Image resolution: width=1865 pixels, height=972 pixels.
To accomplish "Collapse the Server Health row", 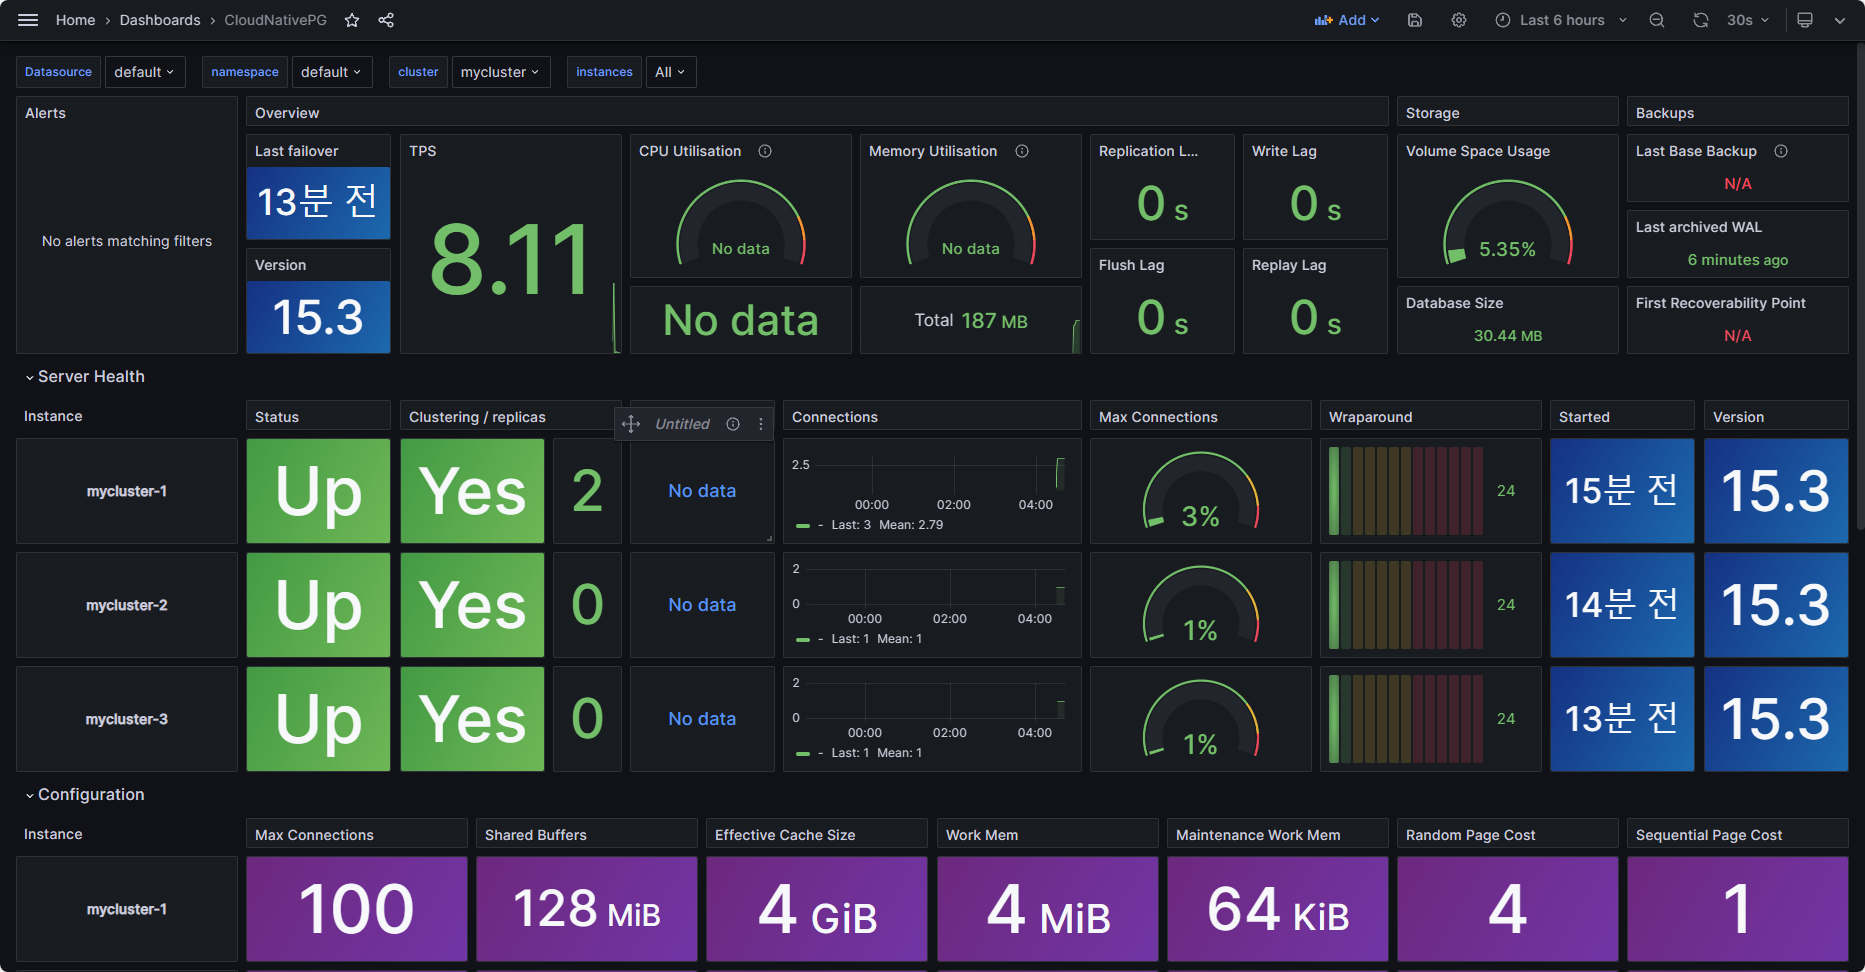I will [x=85, y=376].
